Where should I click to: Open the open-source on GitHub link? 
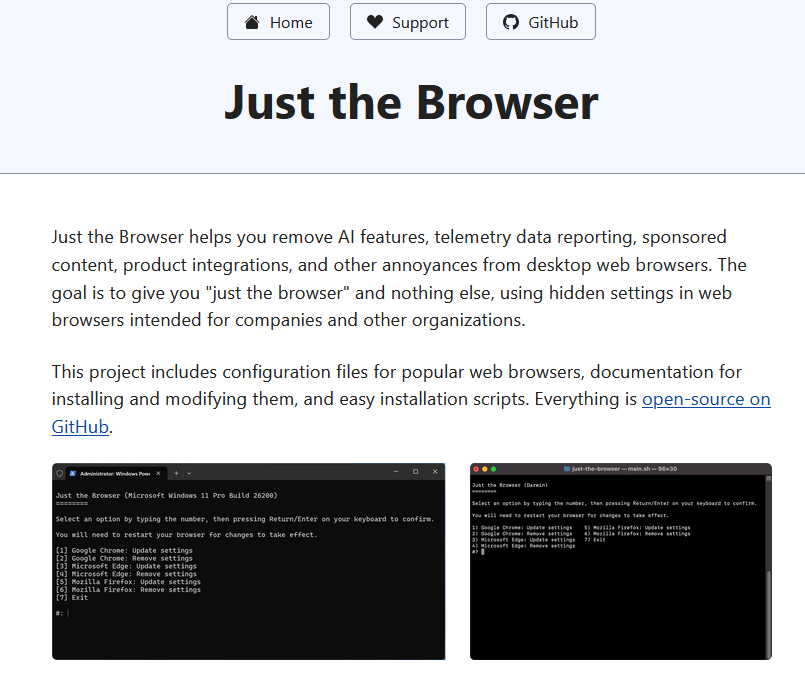[x=707, y=398]
